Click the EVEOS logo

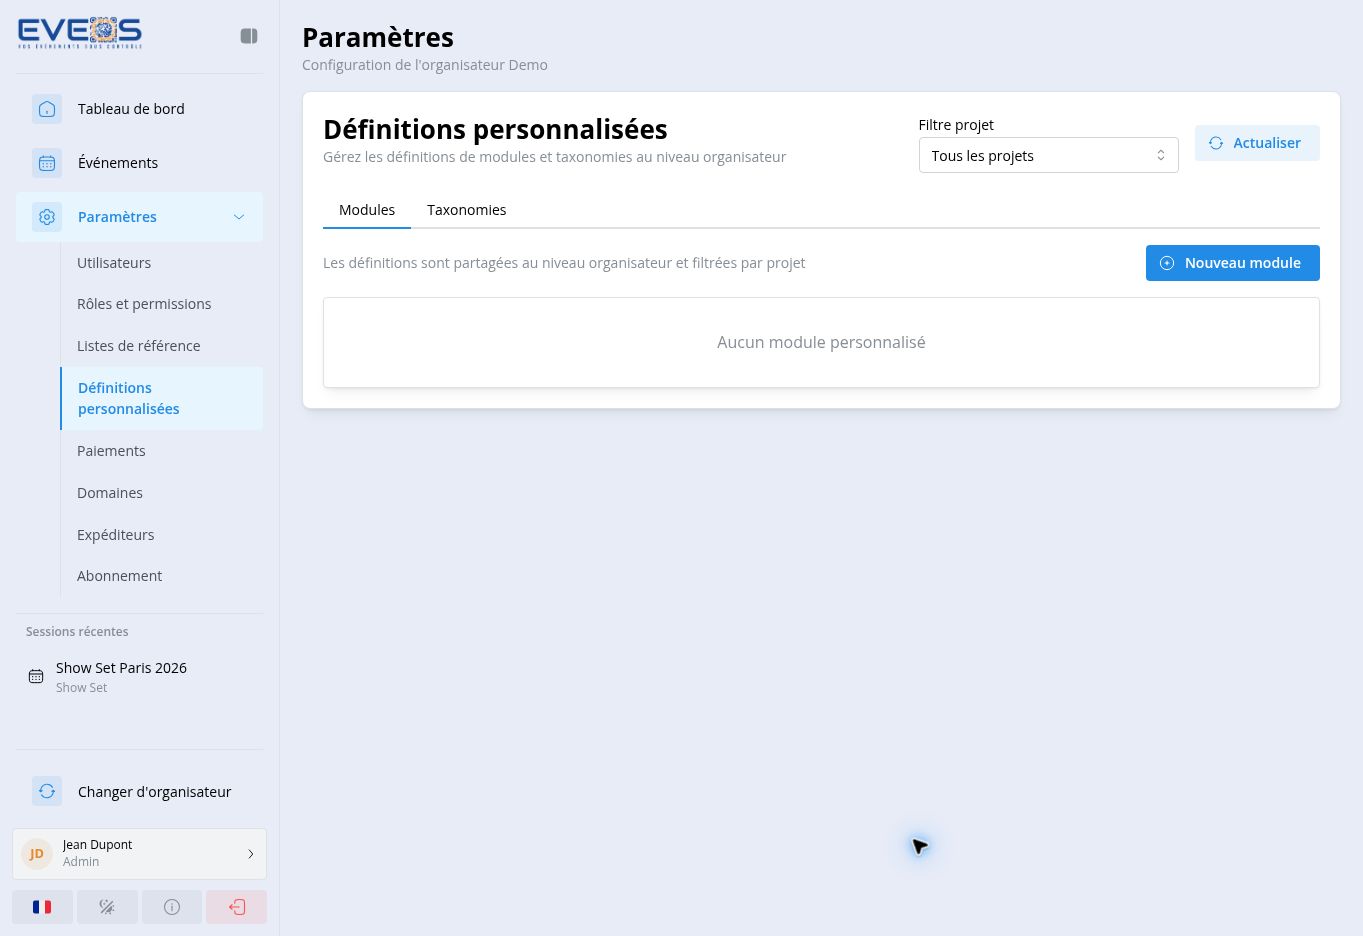(x=80, y=33)
